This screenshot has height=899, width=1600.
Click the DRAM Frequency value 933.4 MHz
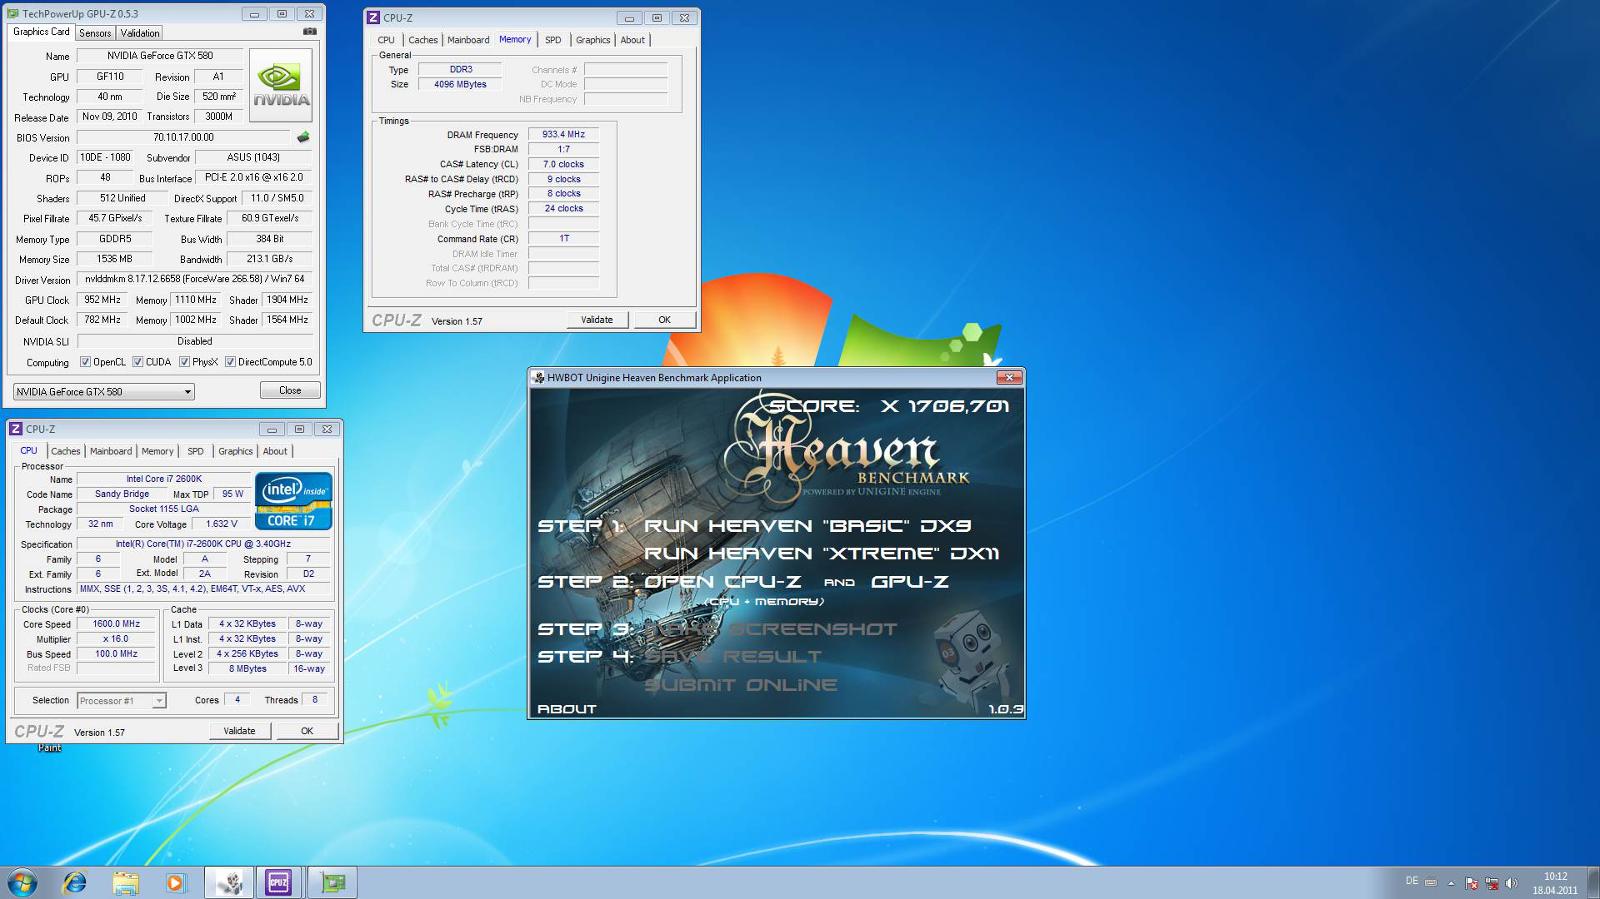(563, 134)
